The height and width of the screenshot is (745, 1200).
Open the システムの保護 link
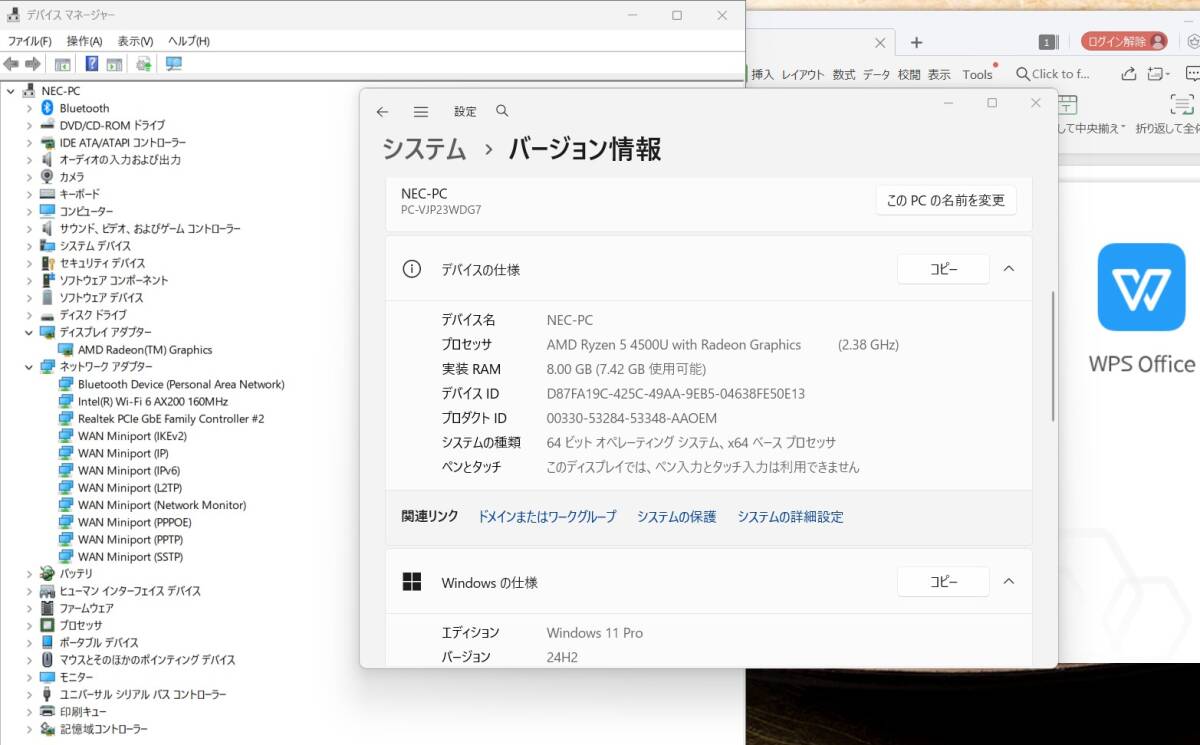click(676, 517)
